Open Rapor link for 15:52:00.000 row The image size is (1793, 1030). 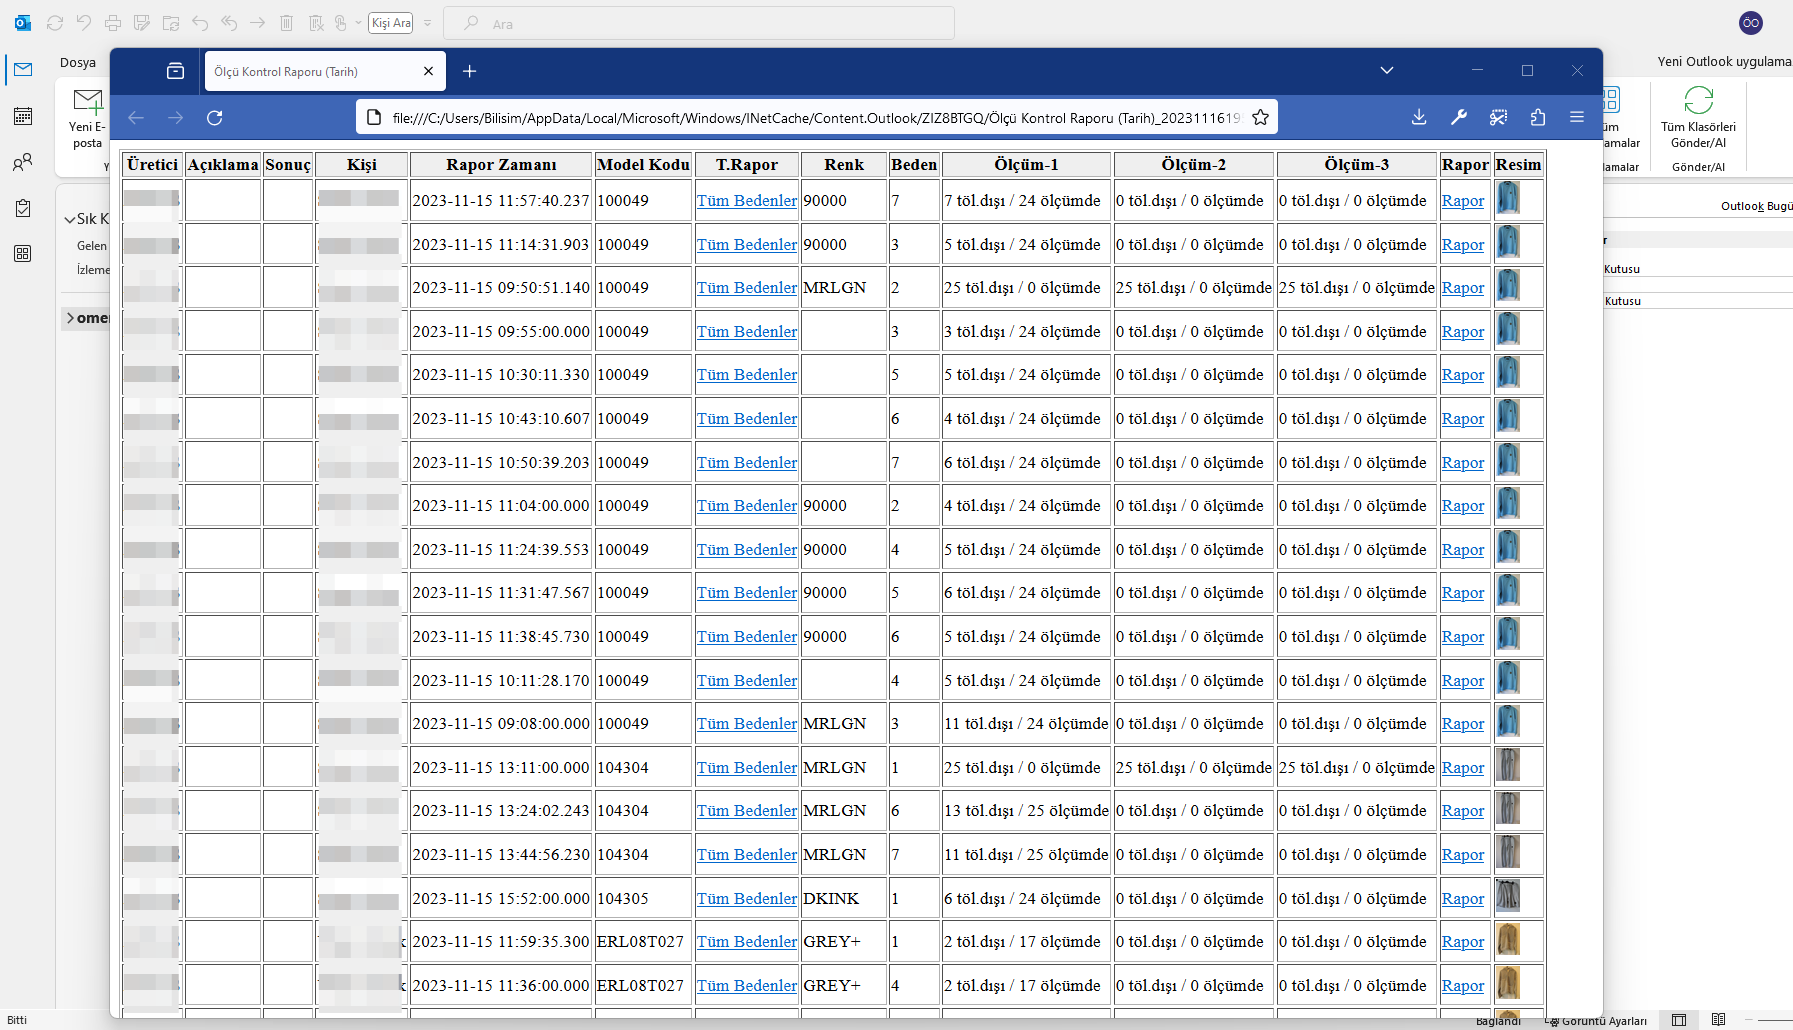(x=1463, y=899)
